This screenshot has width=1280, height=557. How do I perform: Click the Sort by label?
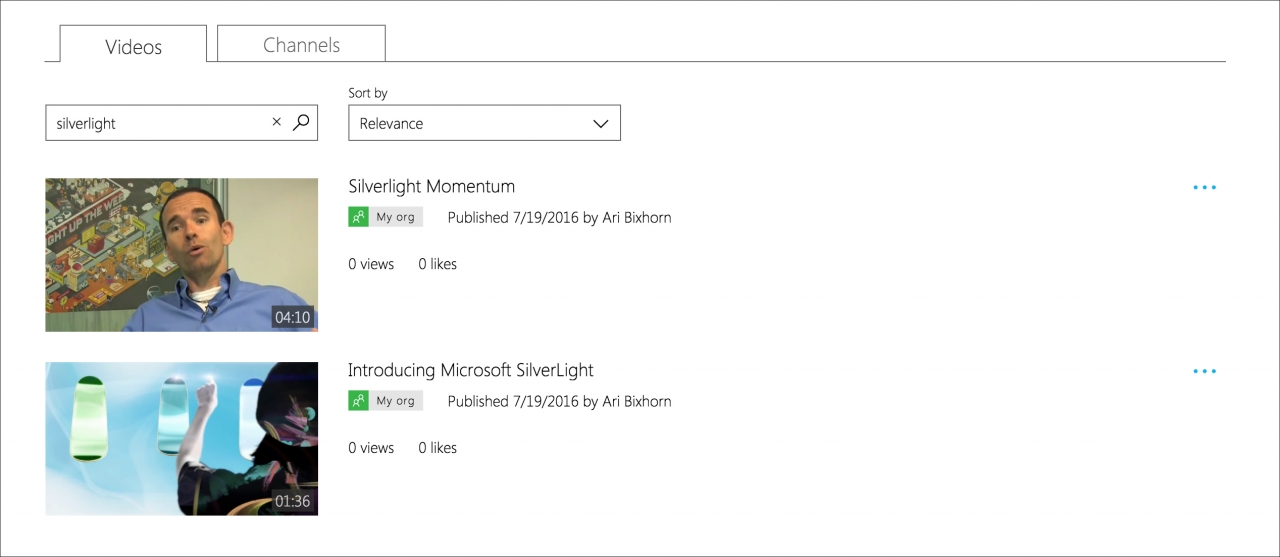click(367, 93)
